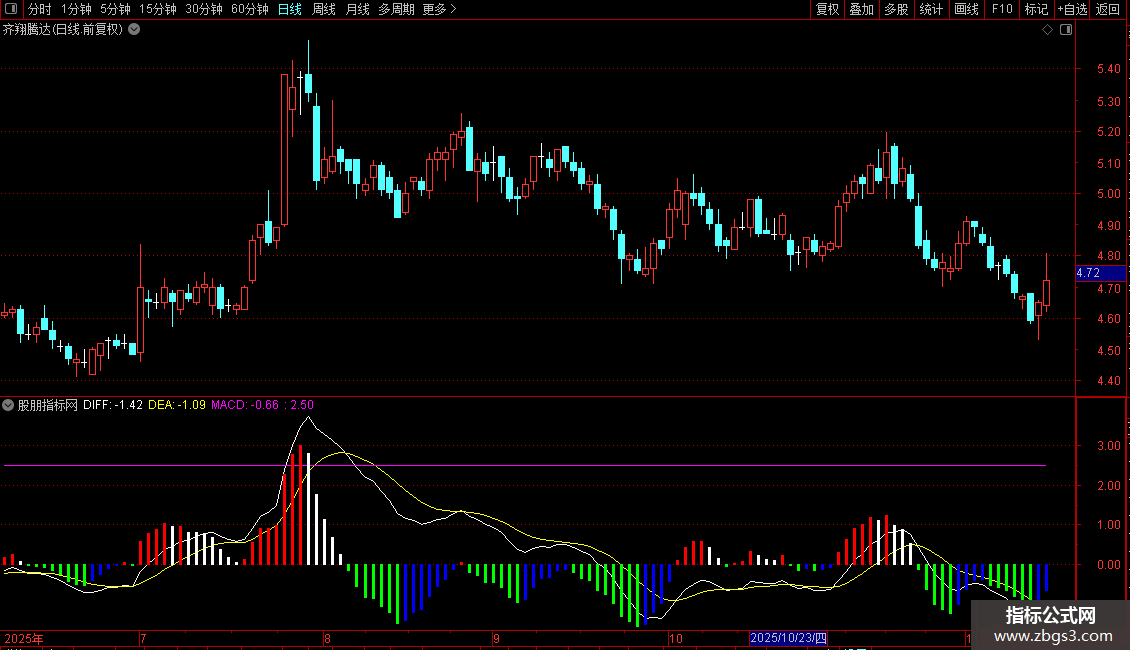Expand dropdown next to 齐翔腾达 title

point(134,30)
